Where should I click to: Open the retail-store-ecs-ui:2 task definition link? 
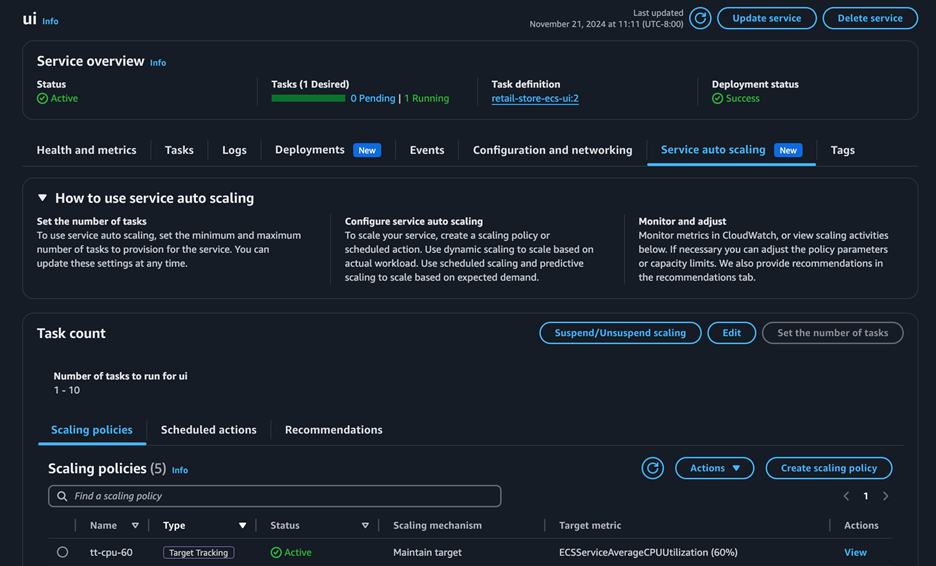click(535, 99)
